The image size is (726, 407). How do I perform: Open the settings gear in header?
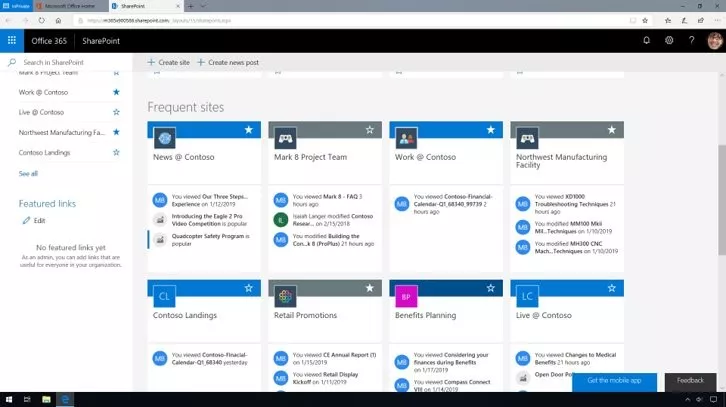pyautogui.click(x=669, y=41)
